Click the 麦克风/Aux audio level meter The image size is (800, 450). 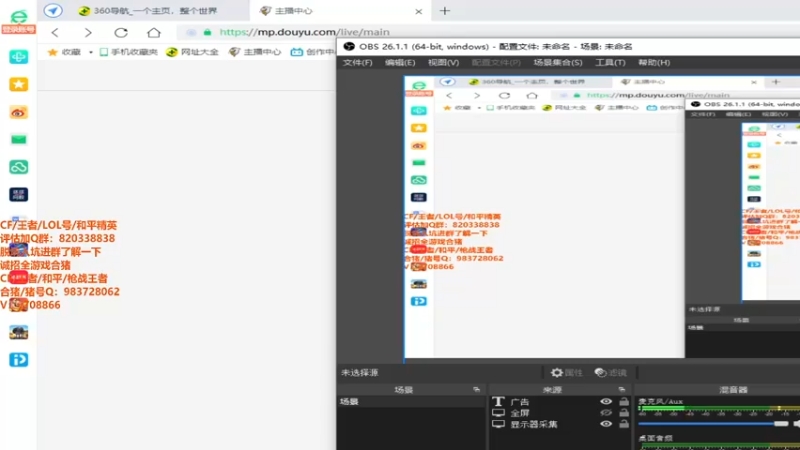click(719, 408)
